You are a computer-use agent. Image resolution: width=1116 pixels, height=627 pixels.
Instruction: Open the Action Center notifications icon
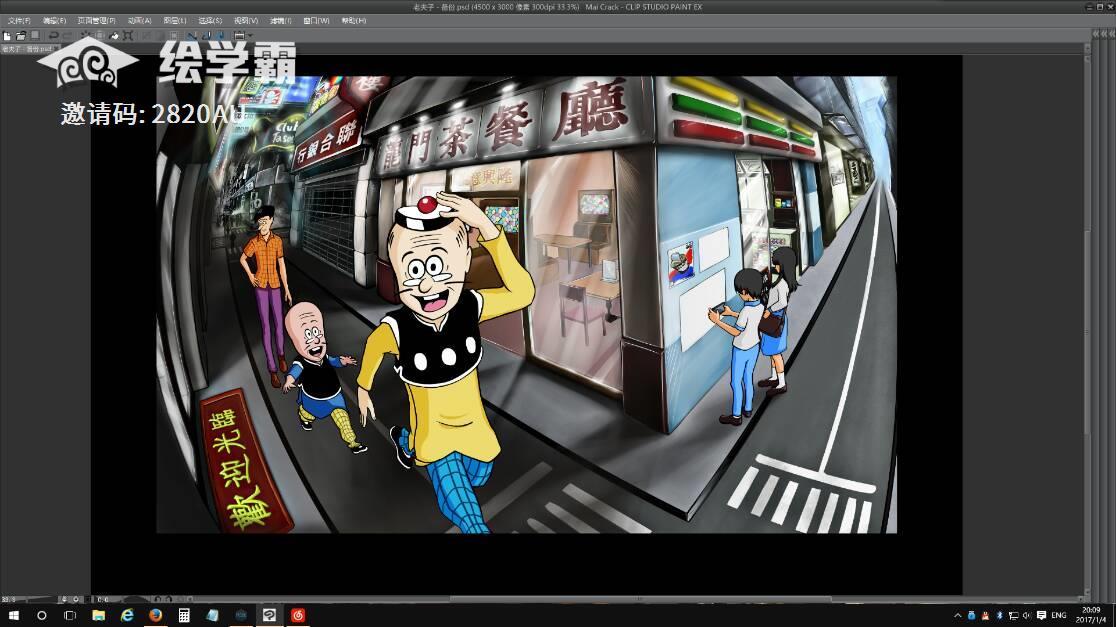(x=1041, y=616)
